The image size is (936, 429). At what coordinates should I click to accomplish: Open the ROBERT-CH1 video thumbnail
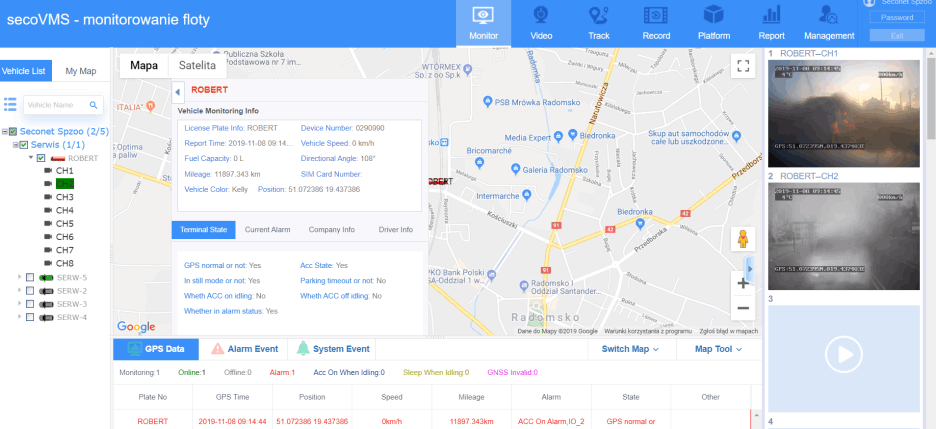[x=843, y=113]
